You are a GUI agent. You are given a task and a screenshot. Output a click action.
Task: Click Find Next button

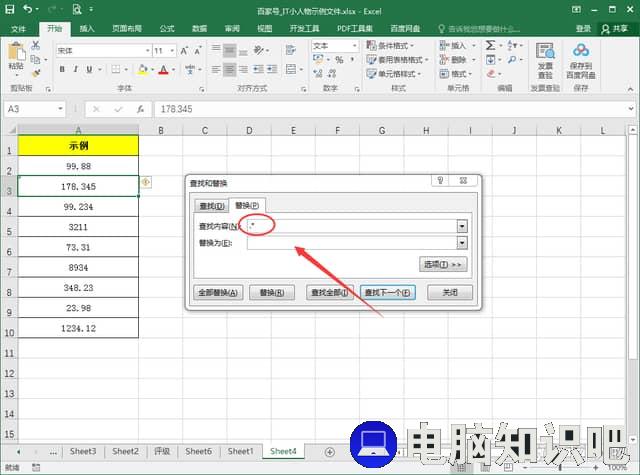point(387,293)
